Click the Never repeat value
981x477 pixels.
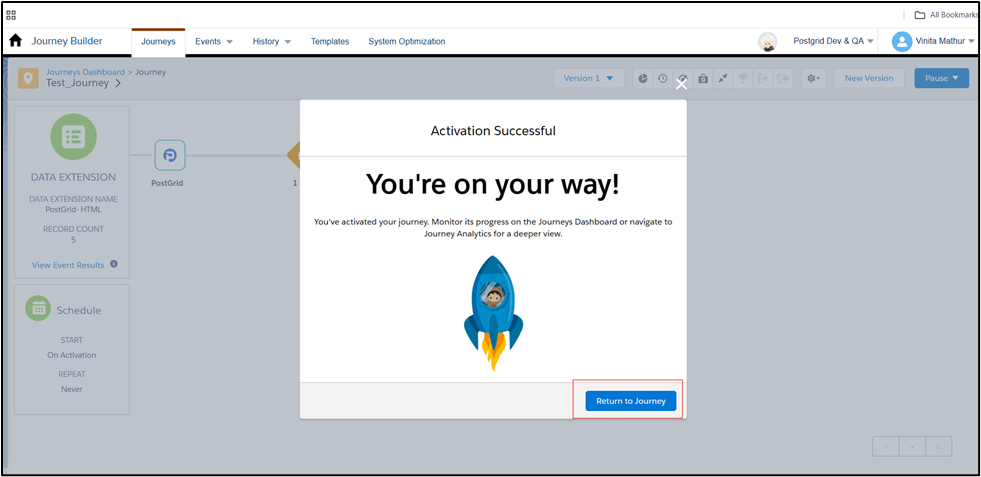[72, 389]
